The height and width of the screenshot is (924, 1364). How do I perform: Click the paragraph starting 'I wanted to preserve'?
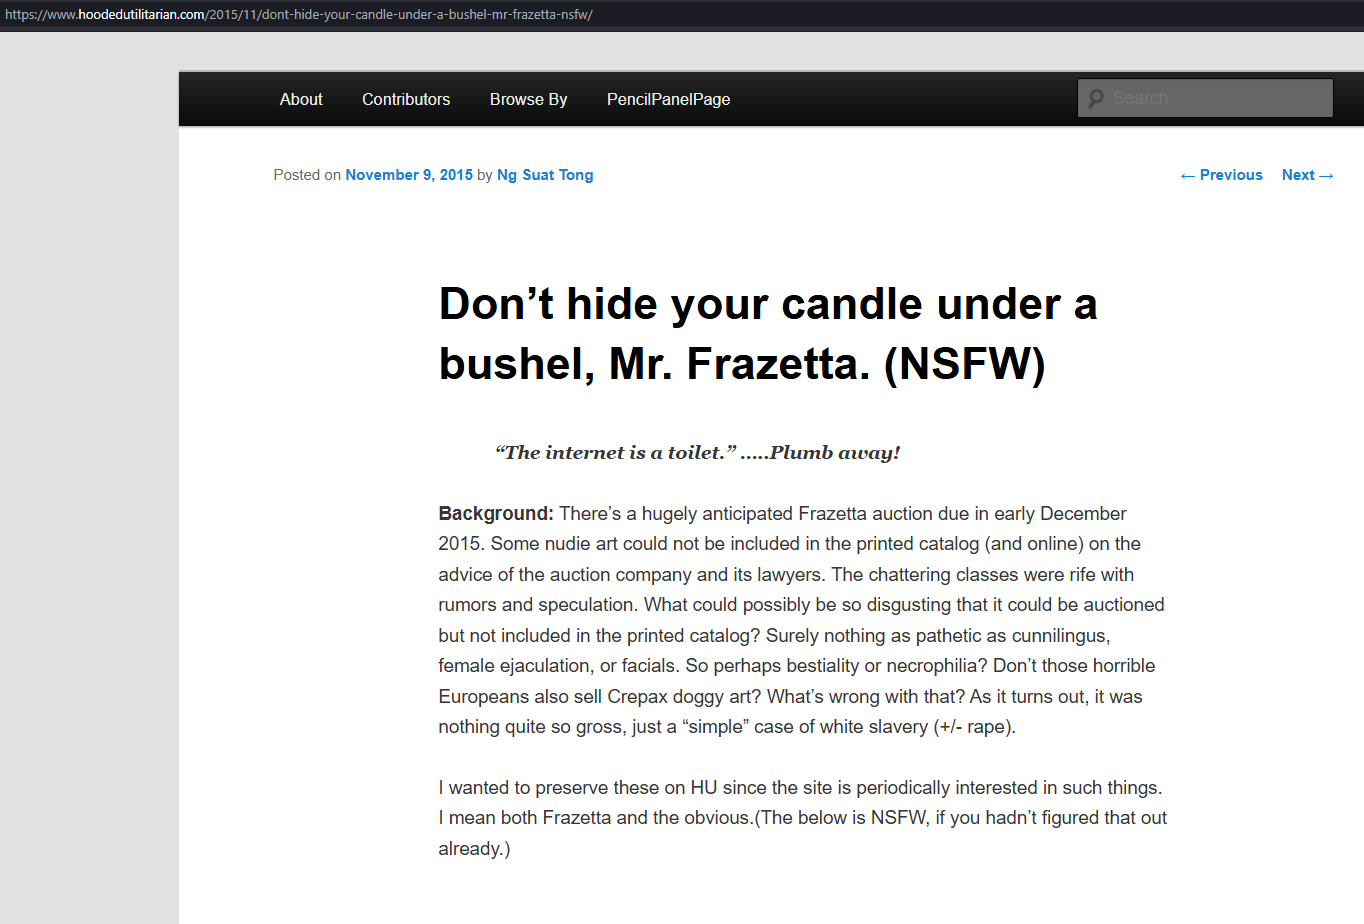point(803,818)
